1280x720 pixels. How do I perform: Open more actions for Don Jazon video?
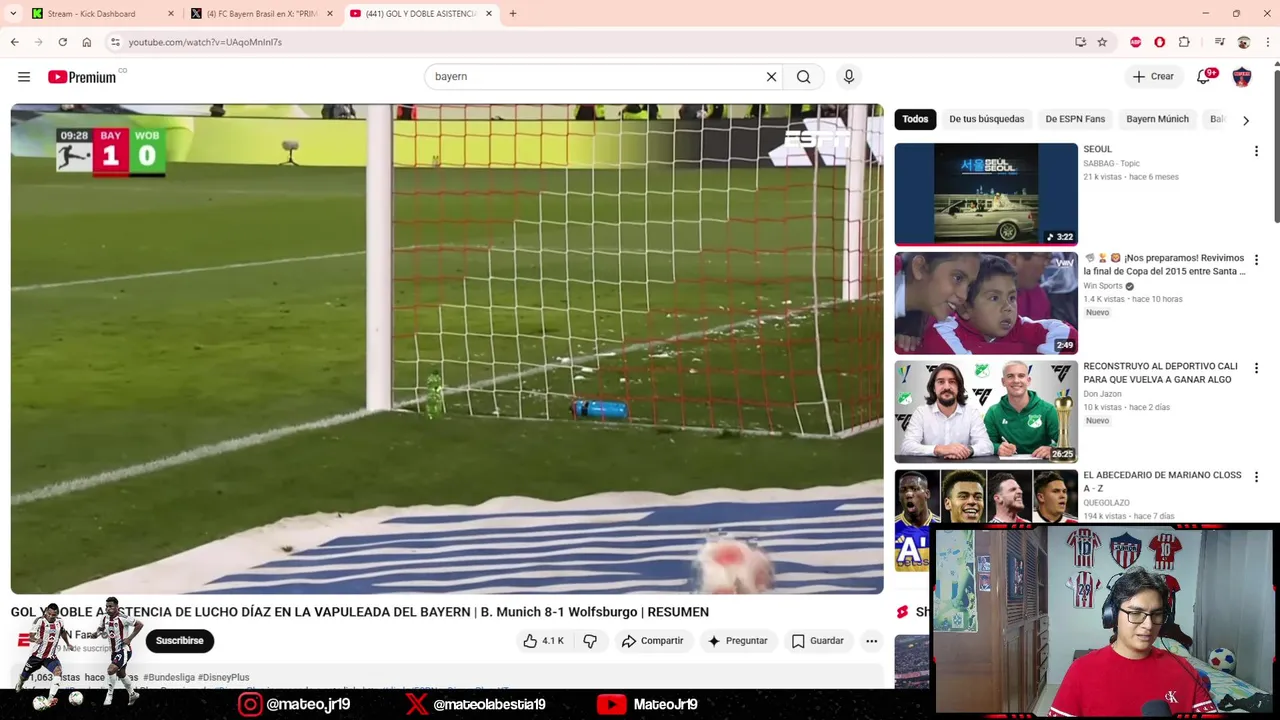[1256, 368]
